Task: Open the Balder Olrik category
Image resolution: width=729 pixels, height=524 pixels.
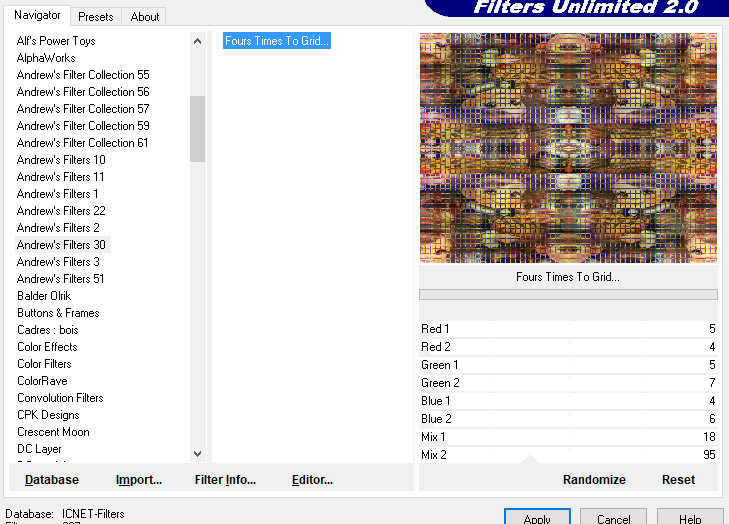Action: coord(44,296)
